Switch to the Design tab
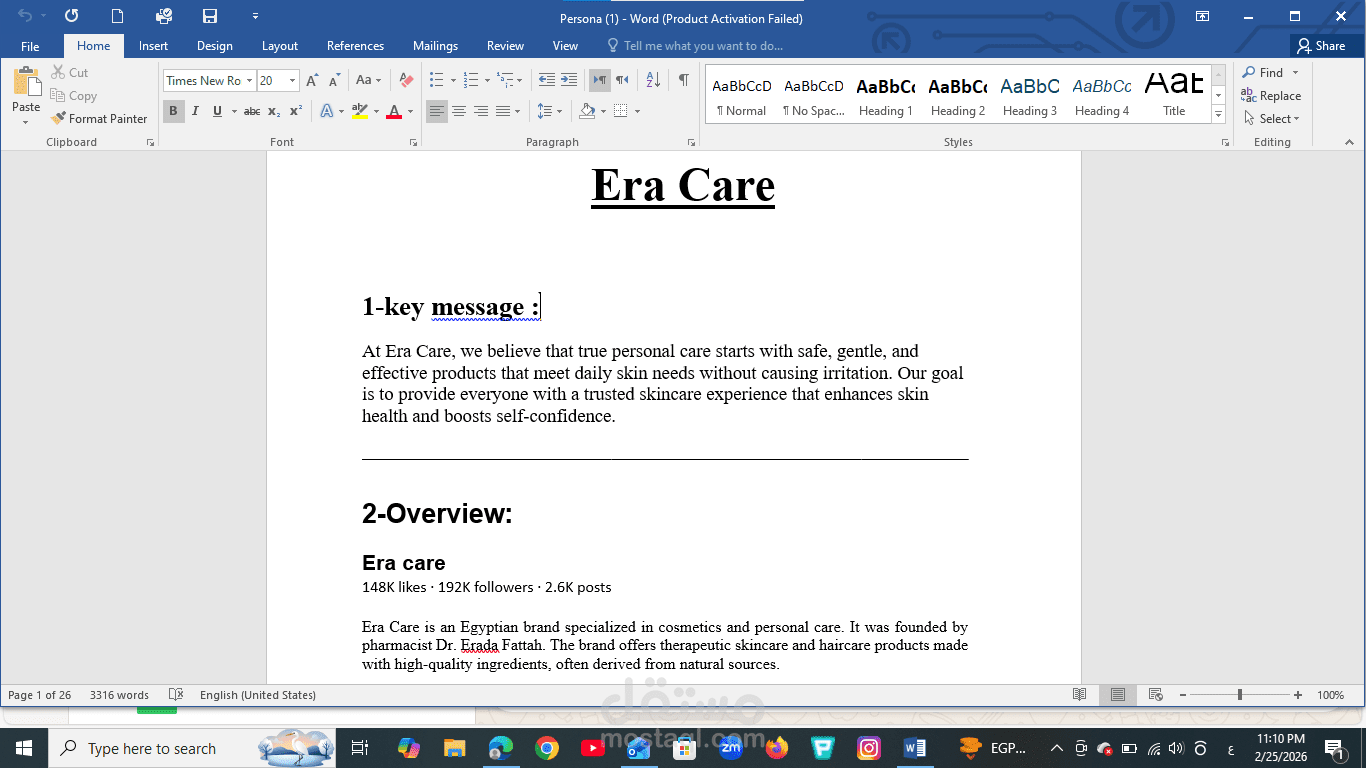Screen dimensions: 1366x768 click(x=214, y=46)
